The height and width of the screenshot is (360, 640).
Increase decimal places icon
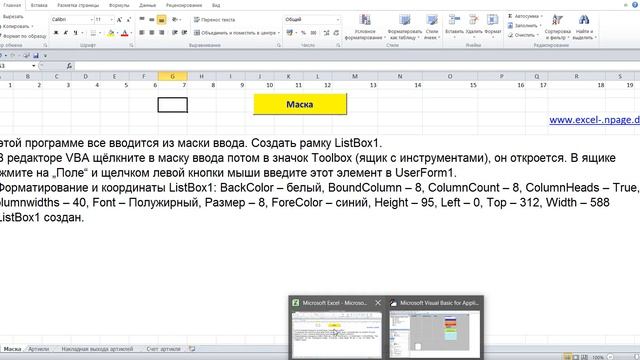point(326,33)
